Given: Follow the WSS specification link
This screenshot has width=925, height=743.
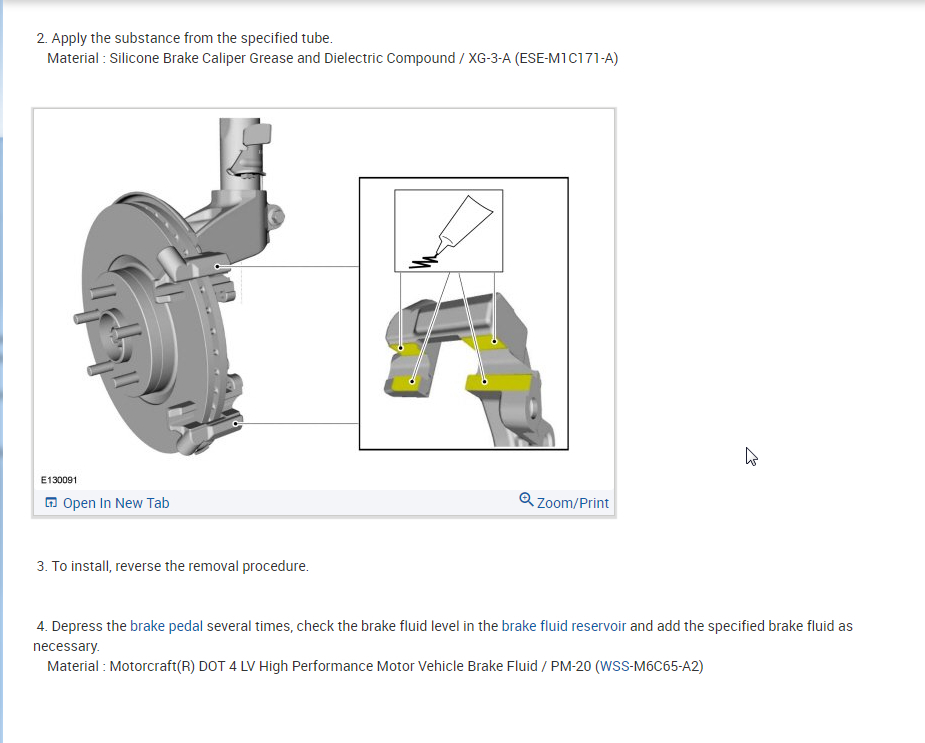Looking at the screenshot, I should tap(614, 666).
